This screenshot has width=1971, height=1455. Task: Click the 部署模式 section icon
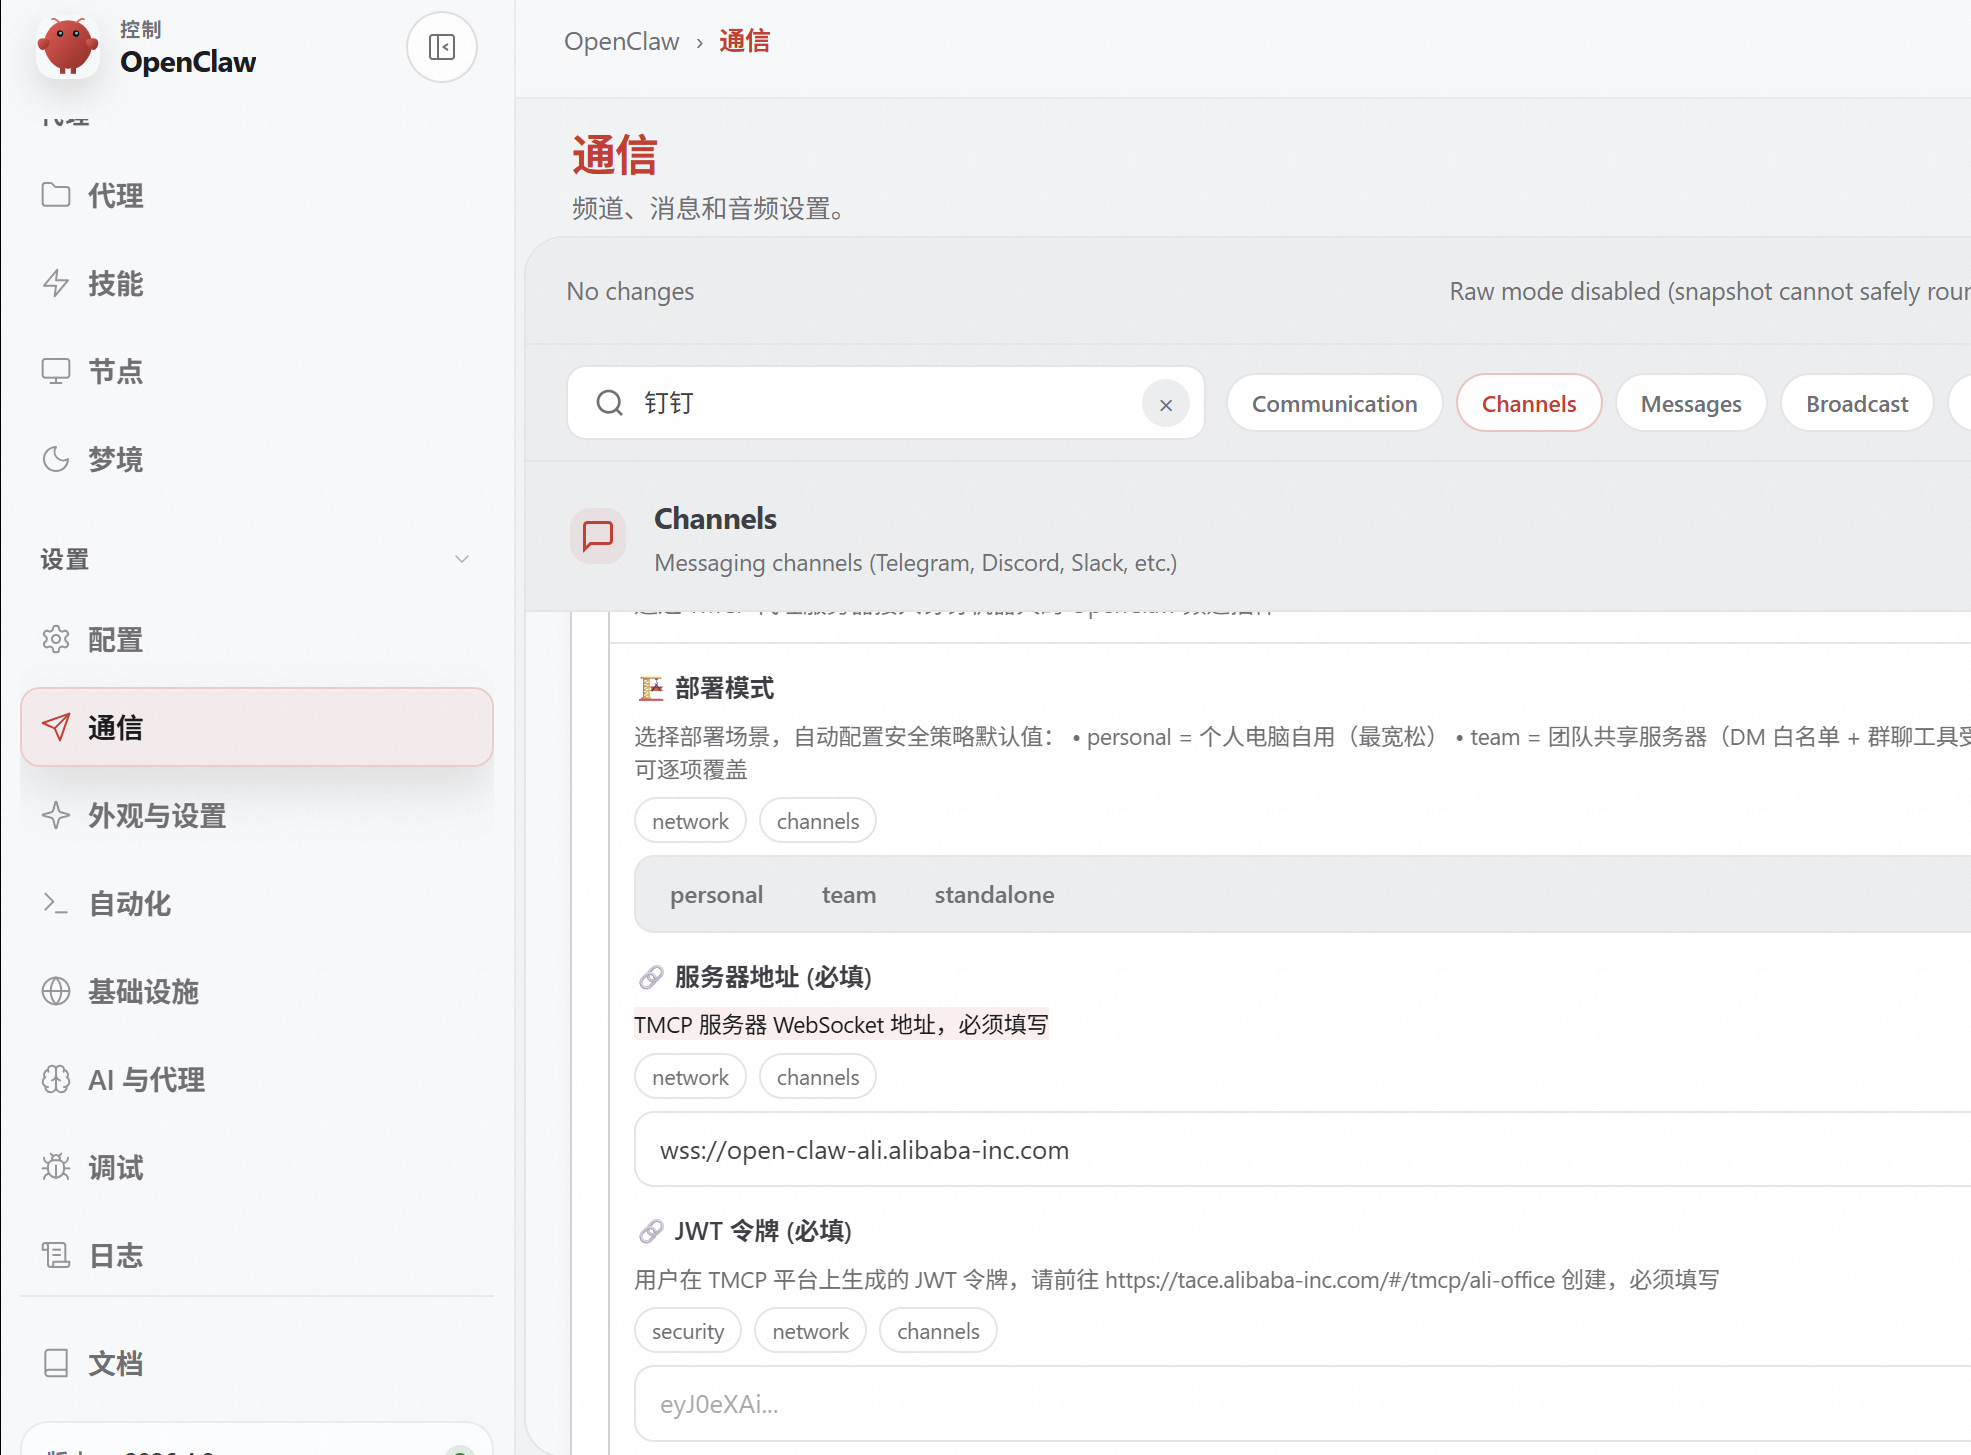coord(651,688)
